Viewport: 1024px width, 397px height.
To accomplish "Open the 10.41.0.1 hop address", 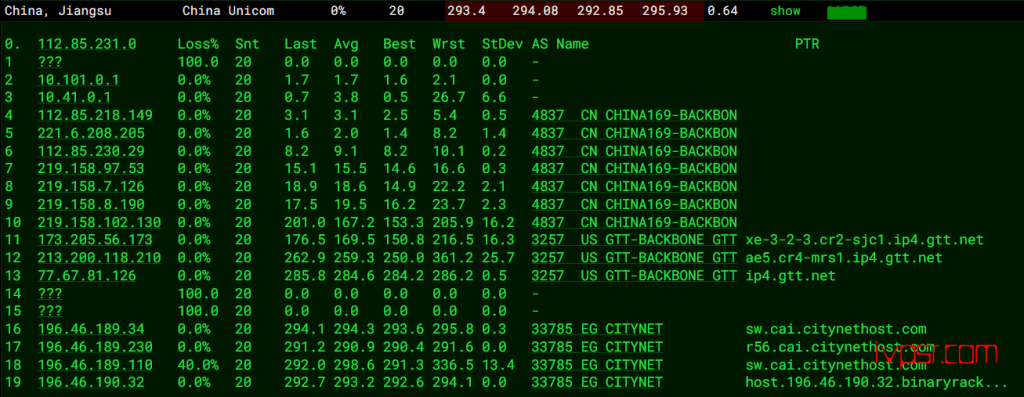I will tap(74, 97).
